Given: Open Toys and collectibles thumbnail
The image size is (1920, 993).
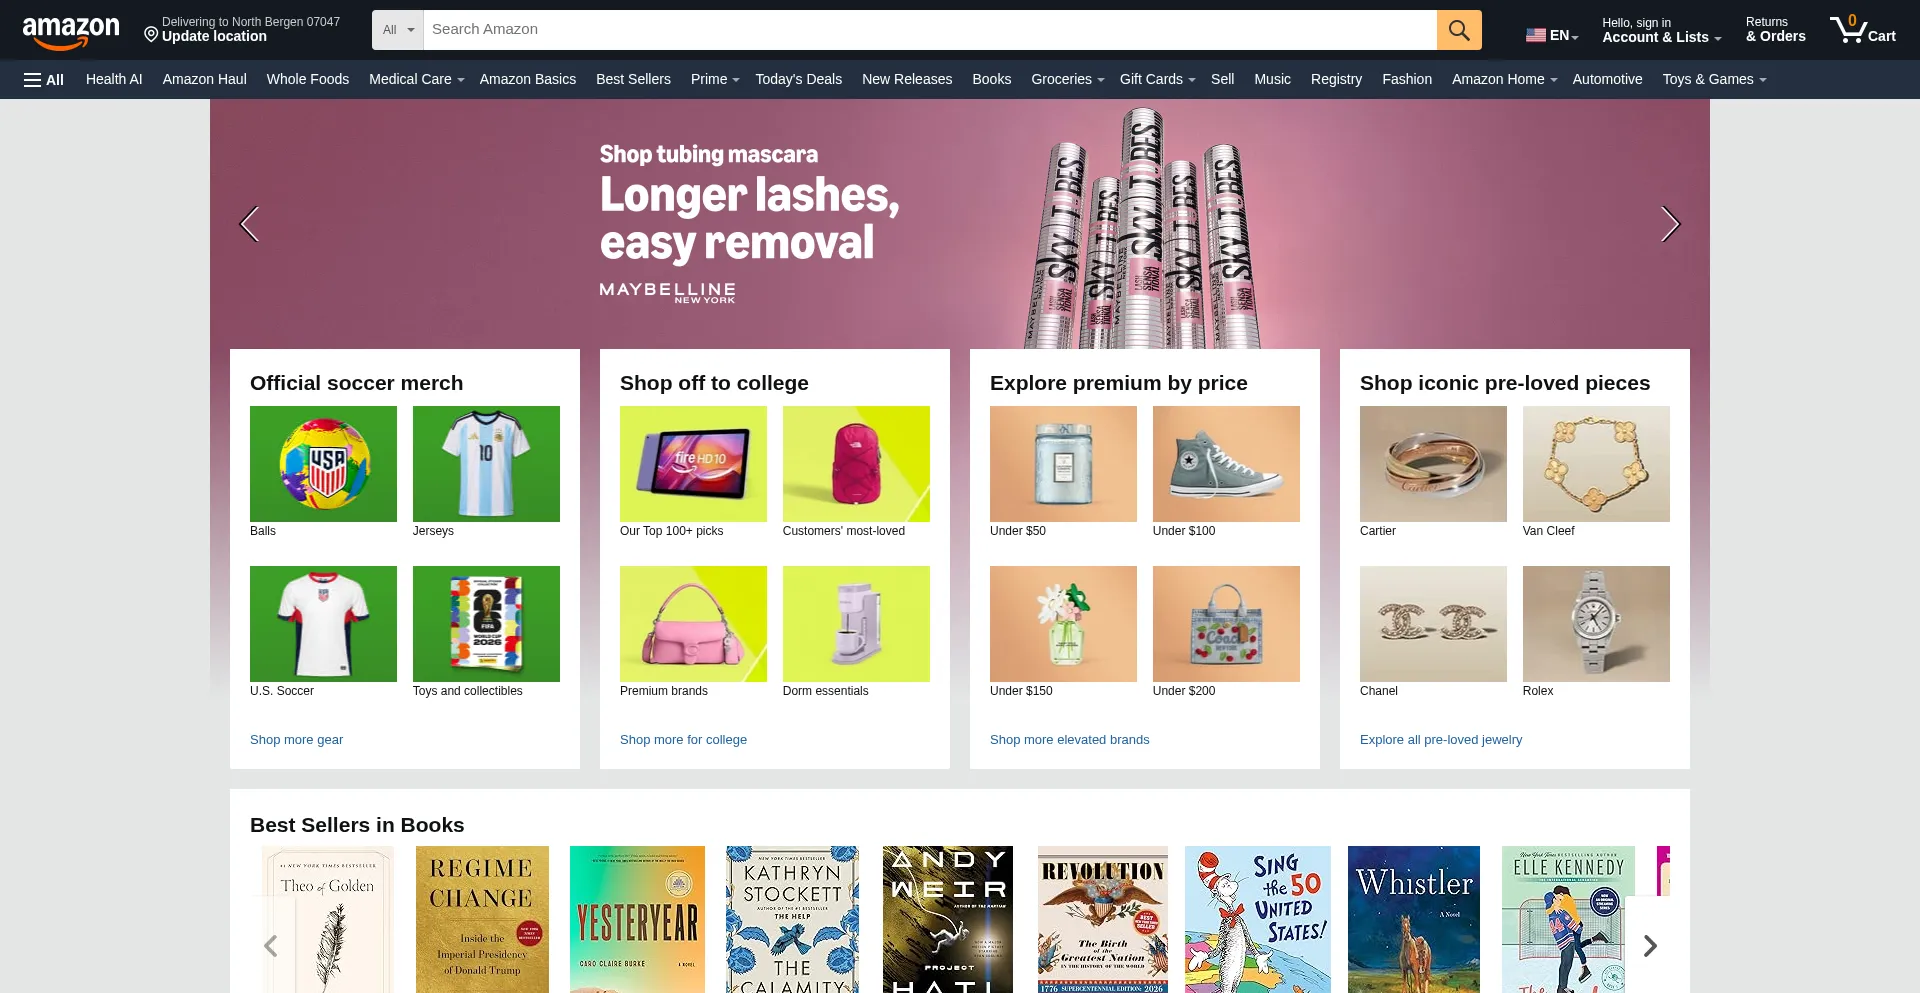Looking at the screenshot, I should (486, 624).
